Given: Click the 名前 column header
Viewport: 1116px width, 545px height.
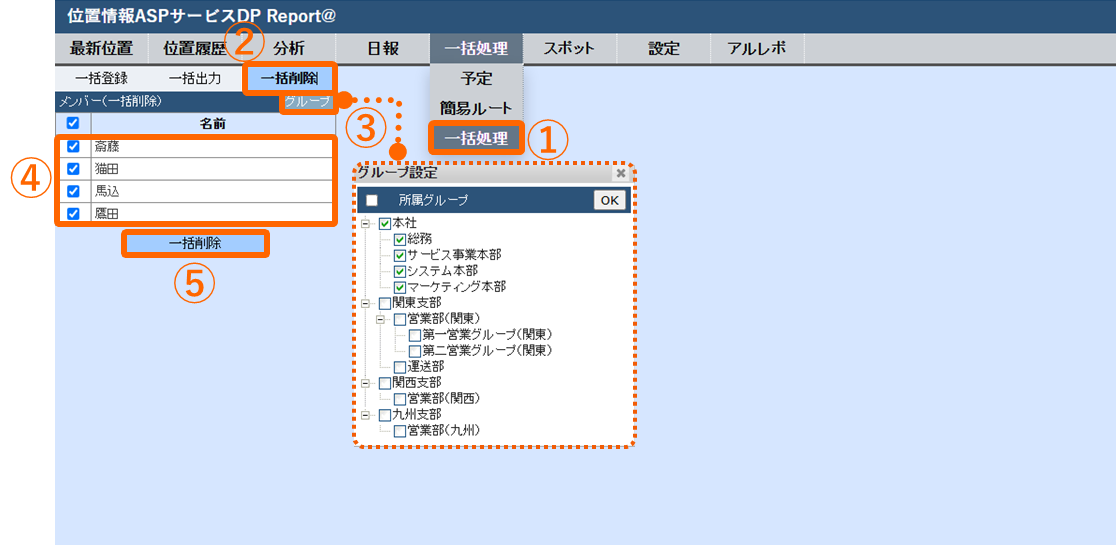Looking at the screenshot, I should pyautogui.click(x=212, y=123).
